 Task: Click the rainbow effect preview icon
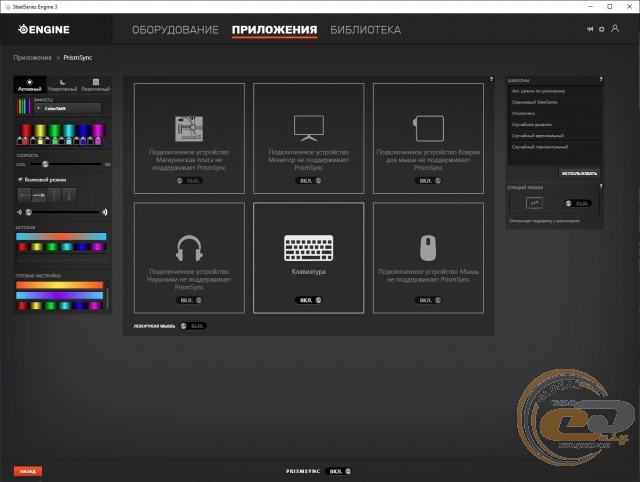24,107
